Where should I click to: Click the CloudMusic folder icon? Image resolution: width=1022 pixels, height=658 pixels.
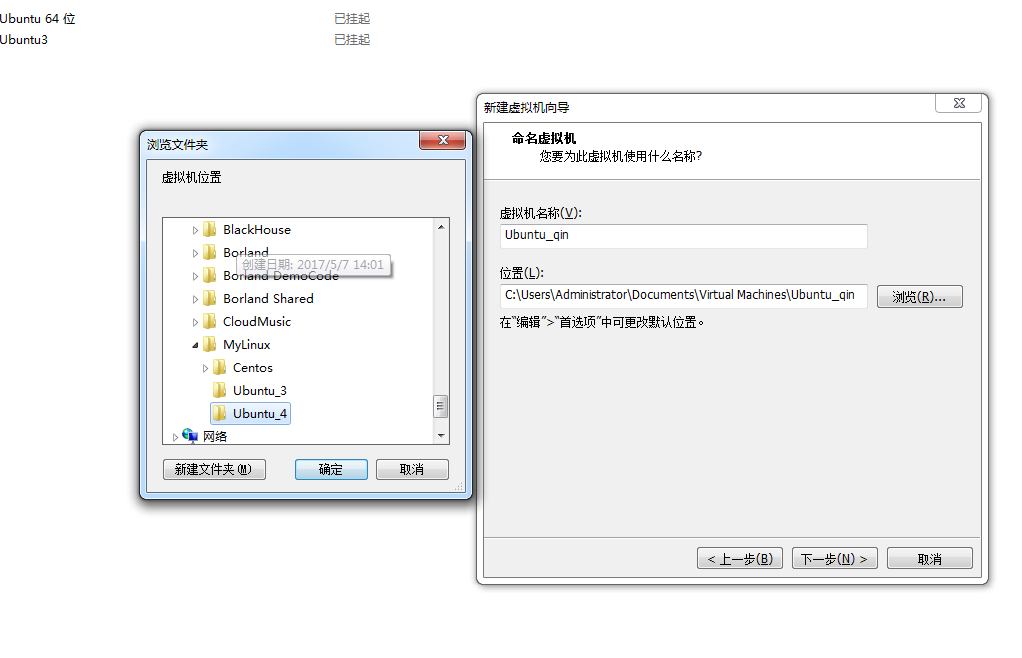pyautogui.click(x=210, y=321)
